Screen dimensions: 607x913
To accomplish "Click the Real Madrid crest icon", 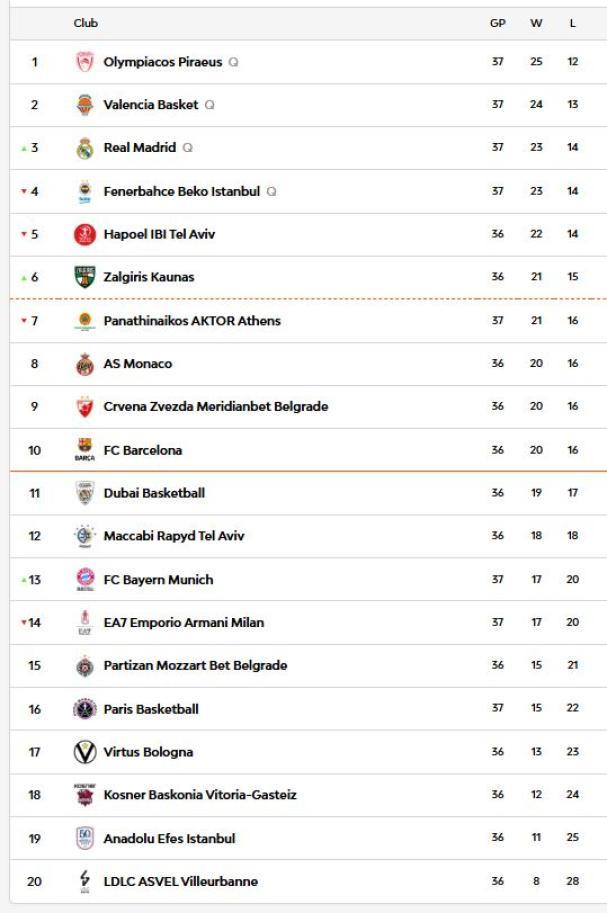I will (85, 148).
